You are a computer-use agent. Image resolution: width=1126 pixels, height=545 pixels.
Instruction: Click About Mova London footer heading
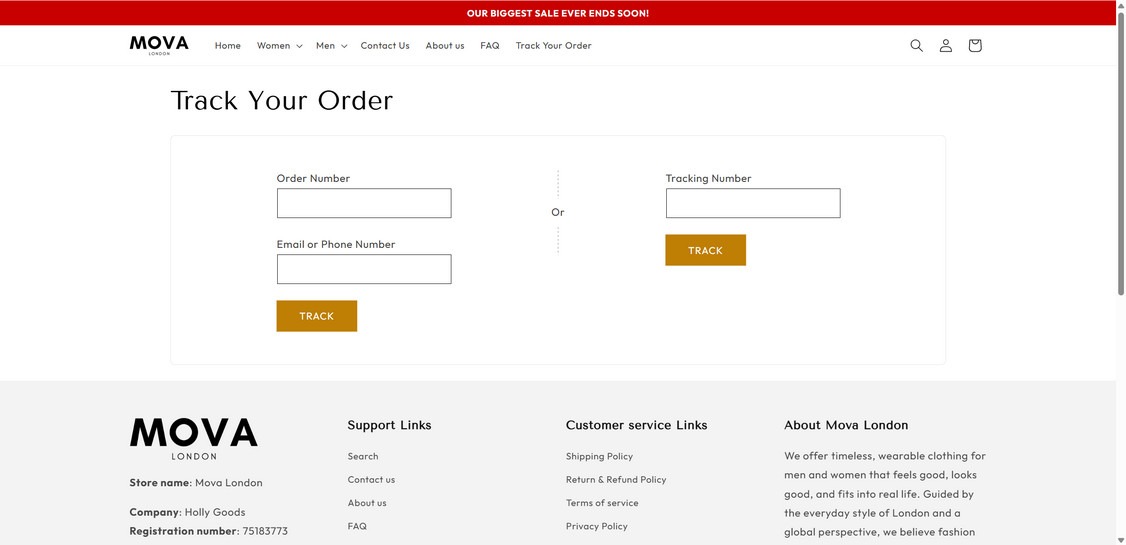point(846,425)
